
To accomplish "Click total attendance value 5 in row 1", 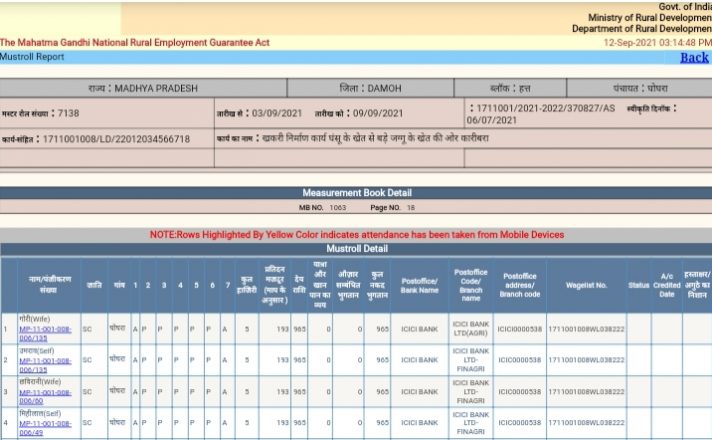I will (x=247, y=329).
